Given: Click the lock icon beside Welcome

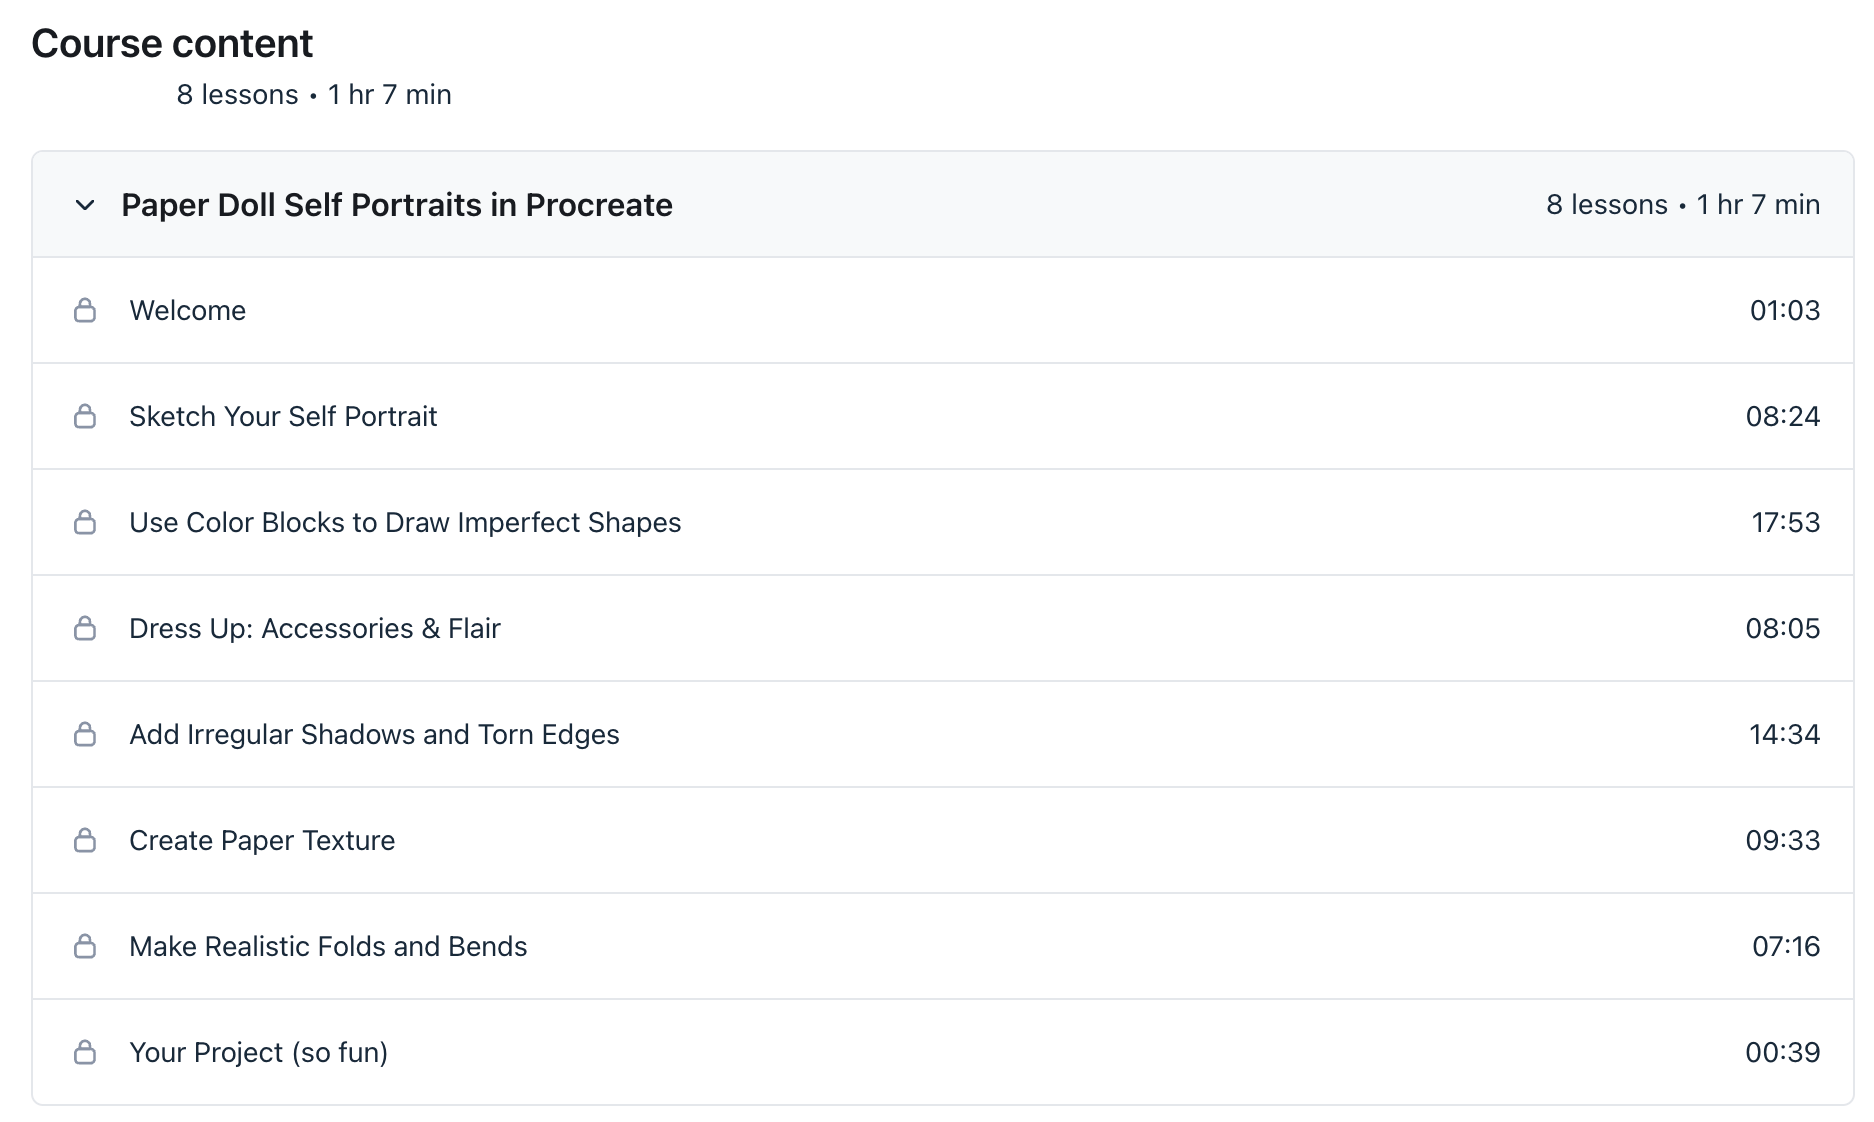Looking at the screenshot, I should [x=85, y=310].
